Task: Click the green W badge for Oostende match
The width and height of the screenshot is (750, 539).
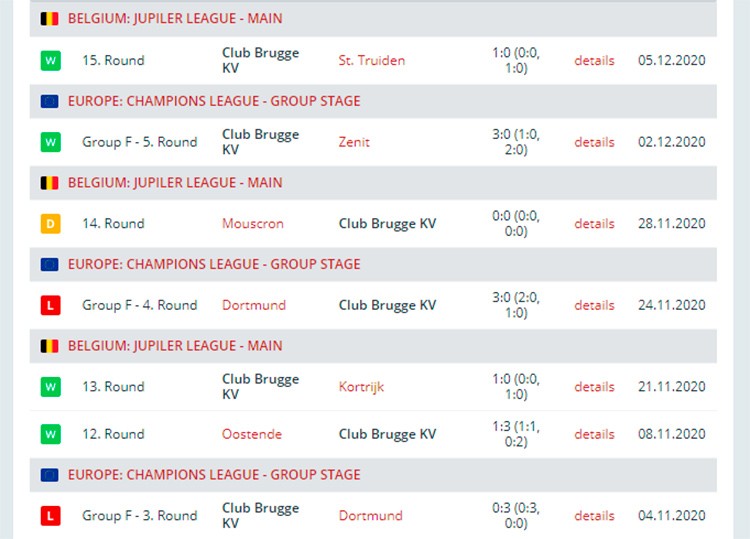Action: pyautogui.click(x=51, y=434)
